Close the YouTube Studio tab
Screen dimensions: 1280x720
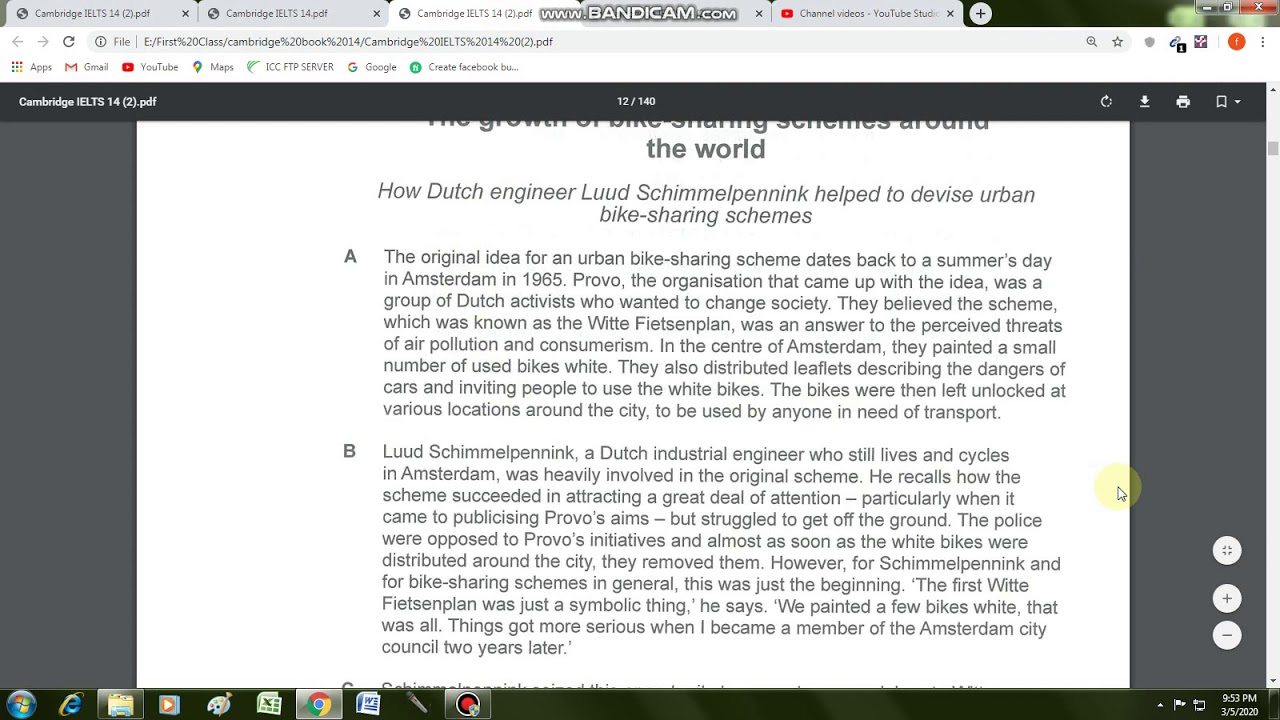tap(951, 14)
